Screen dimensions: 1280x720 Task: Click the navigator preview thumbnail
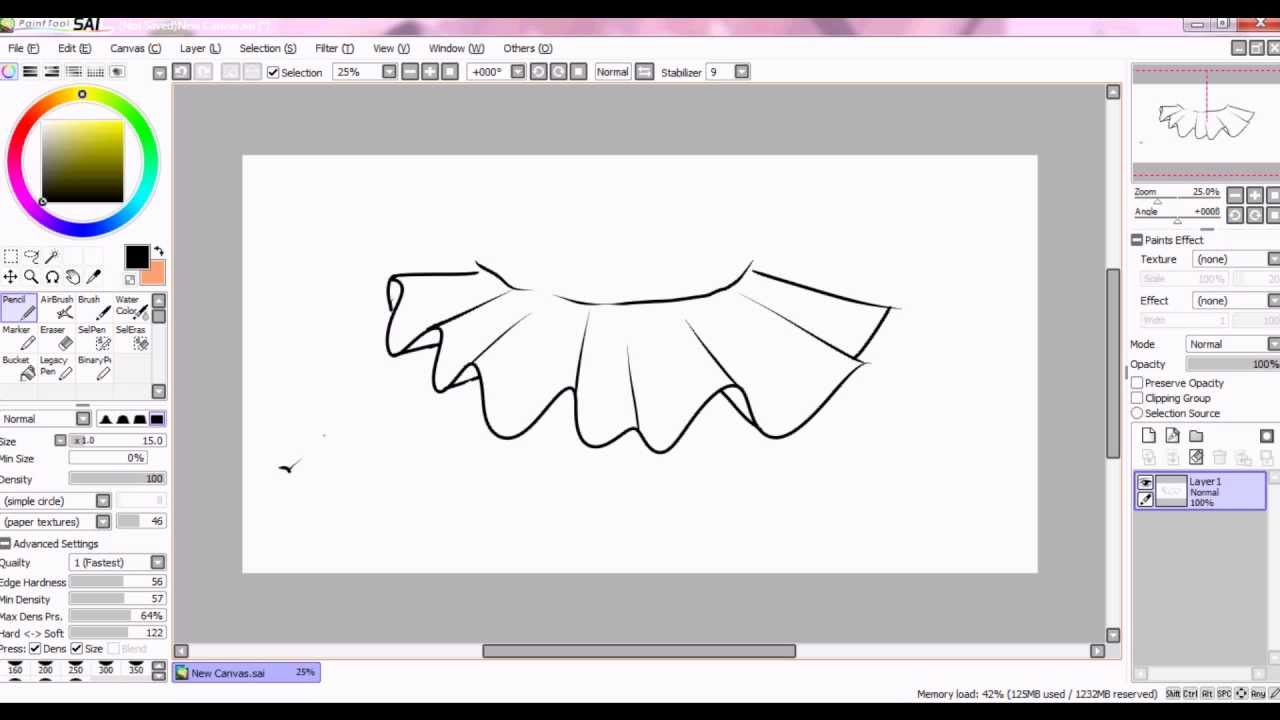point(1206,123)
